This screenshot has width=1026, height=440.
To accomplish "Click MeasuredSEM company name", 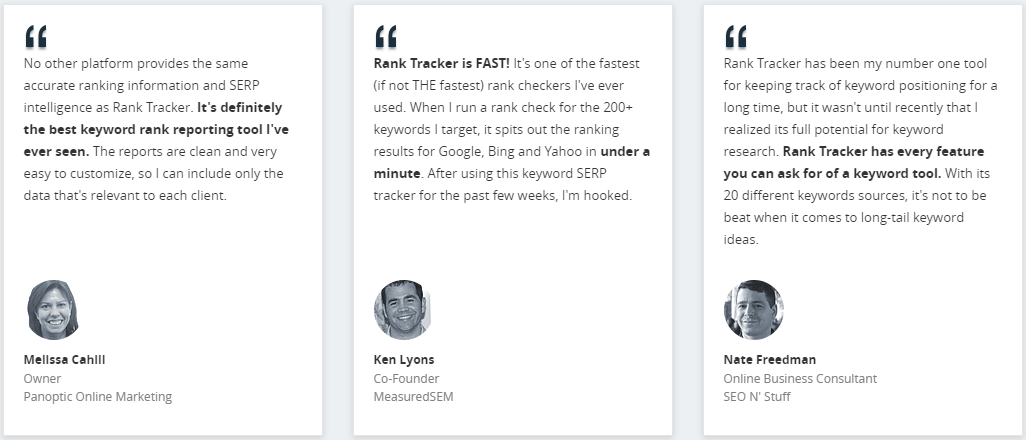I will pos(413,396).
